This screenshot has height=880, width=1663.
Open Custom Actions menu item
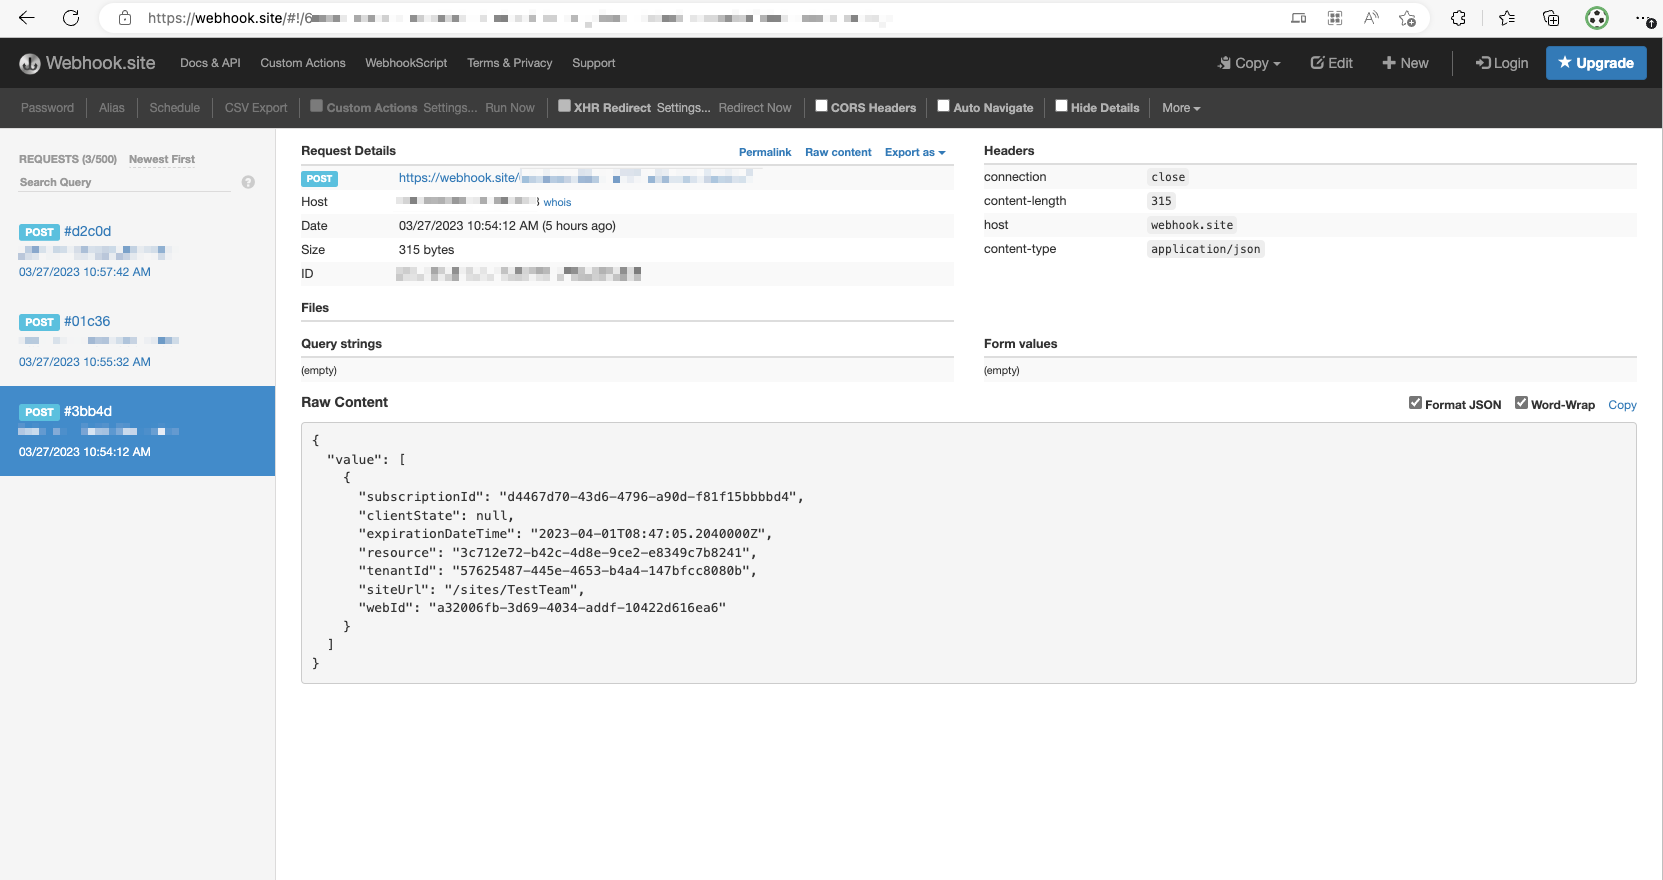click(303, 63)
